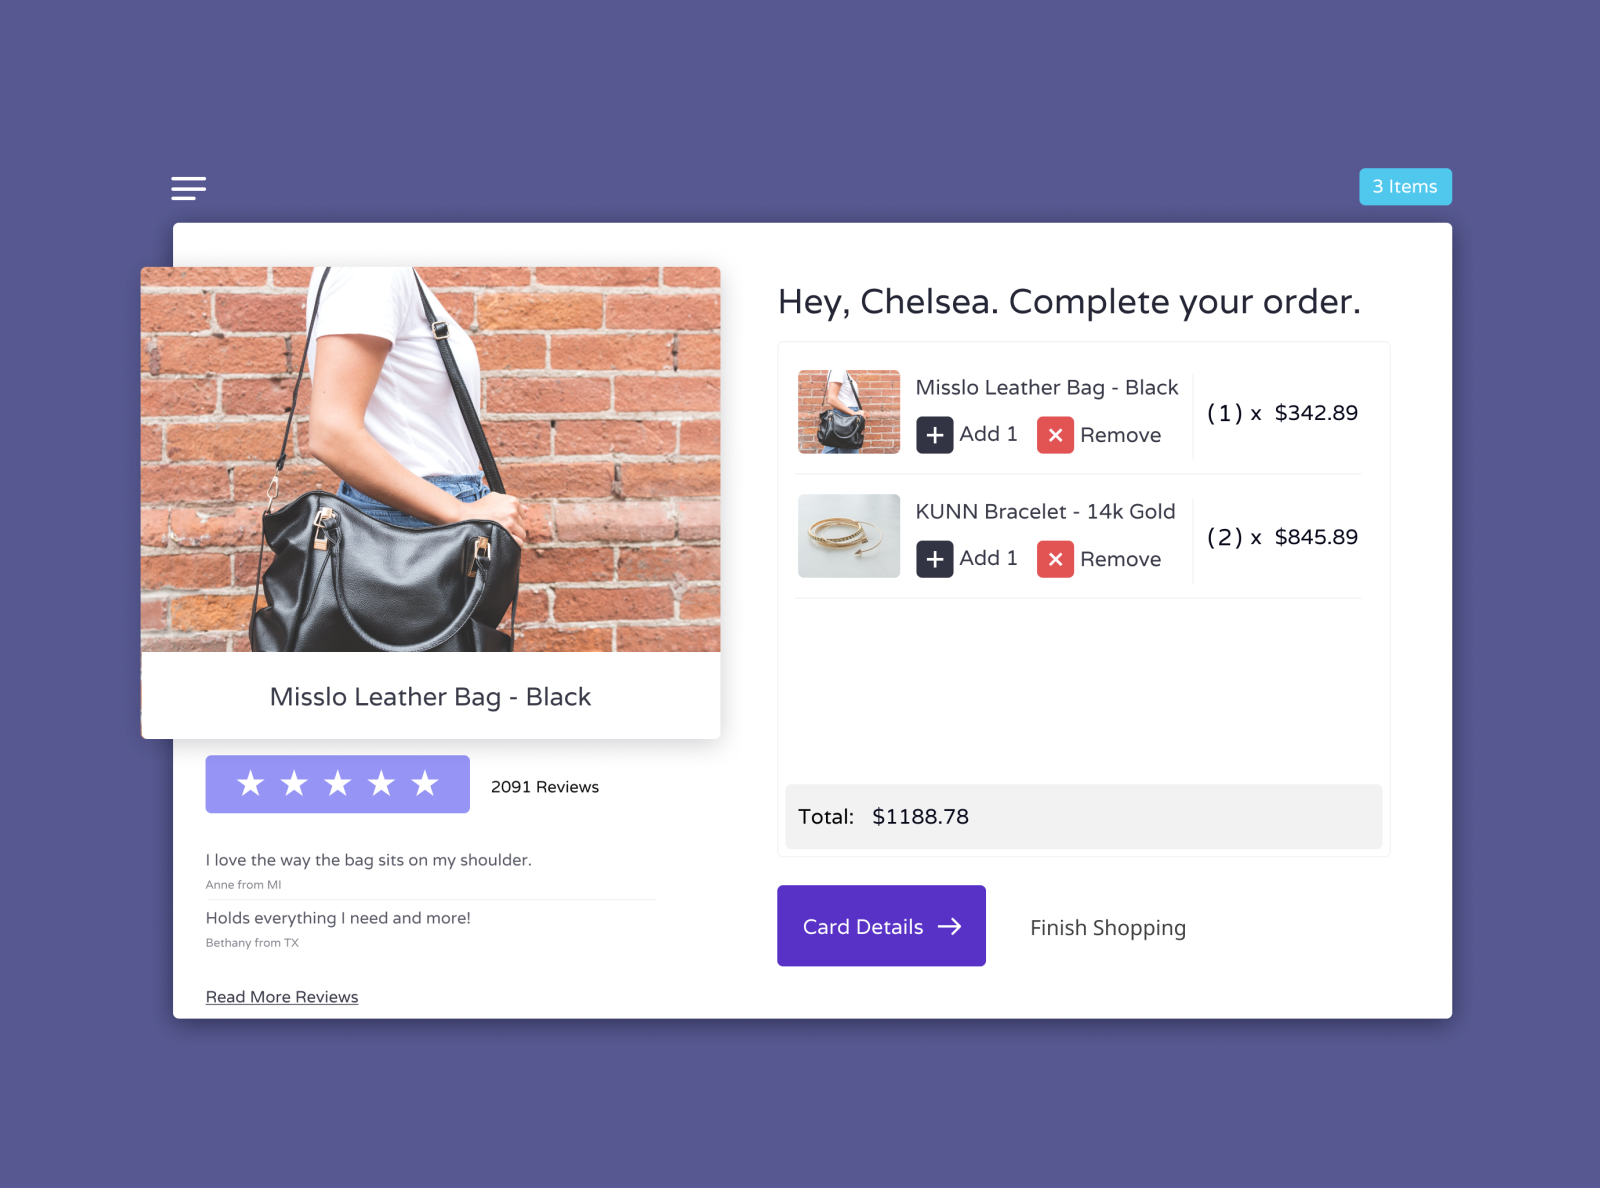Open the KUNN Bracelet cart thumbnail
The width and height of the screenshot is (1600, 1188).
click(849, 536)
